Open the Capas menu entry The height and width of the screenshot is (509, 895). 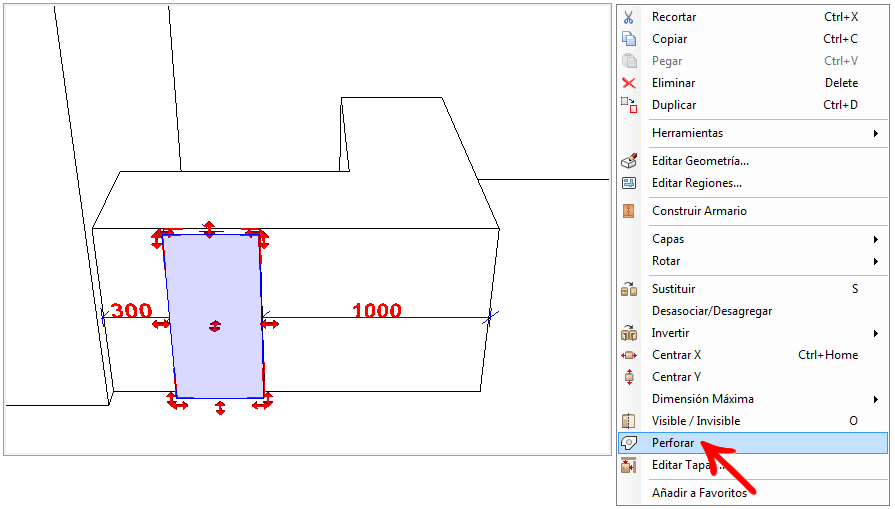coord(753,239)
